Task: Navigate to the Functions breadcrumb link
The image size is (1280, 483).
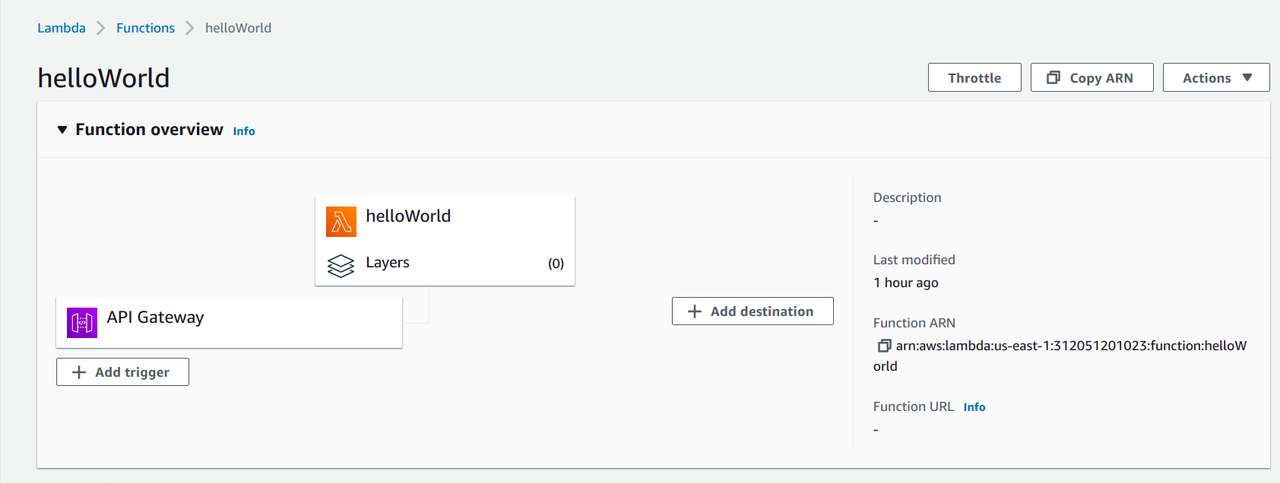Action: pyautogui.click(x=145, y=28)
